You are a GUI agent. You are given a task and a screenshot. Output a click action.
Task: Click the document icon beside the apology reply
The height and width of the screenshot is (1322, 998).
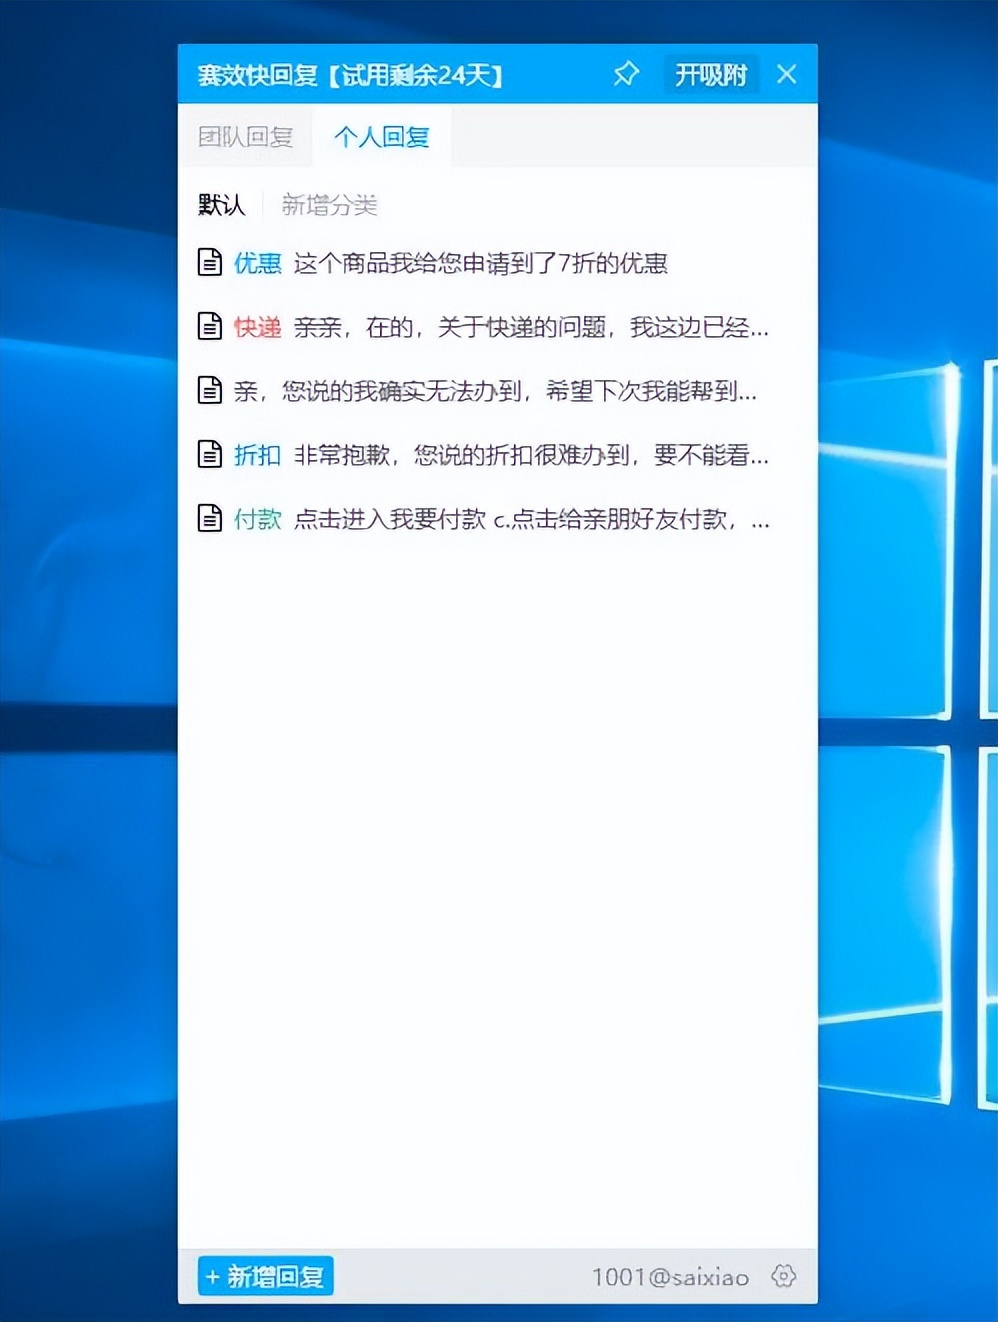point(209,391)
